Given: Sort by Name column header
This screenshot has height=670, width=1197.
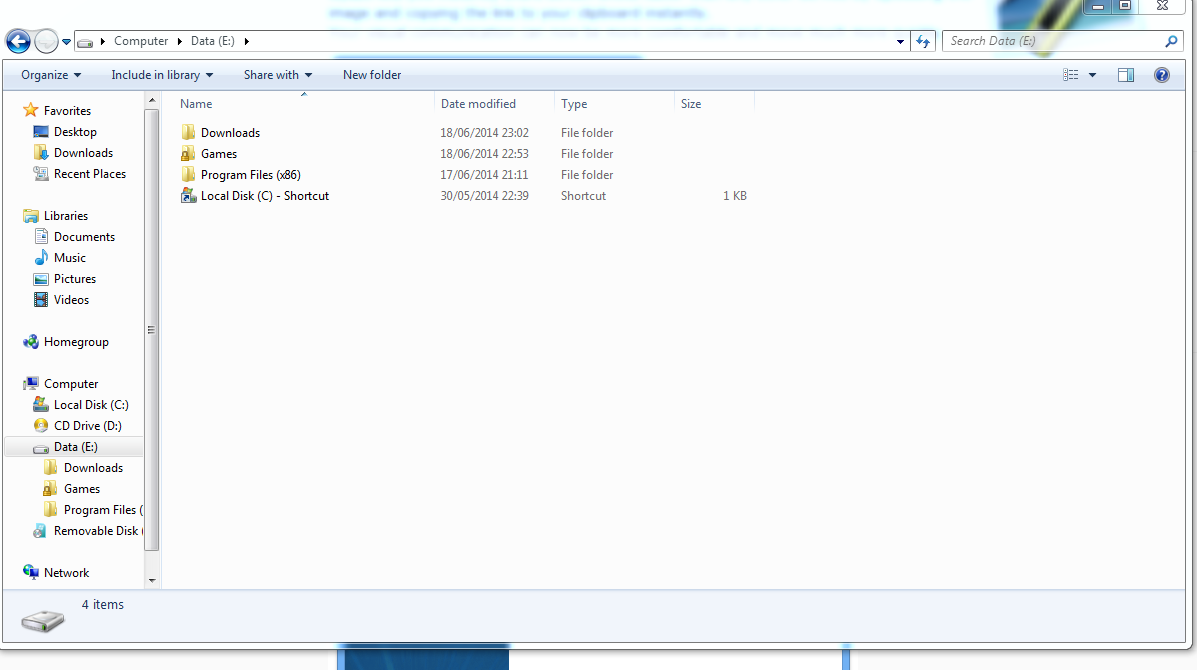Looking at the screenshot, I should pyautogui.click(x=196, y=104).
